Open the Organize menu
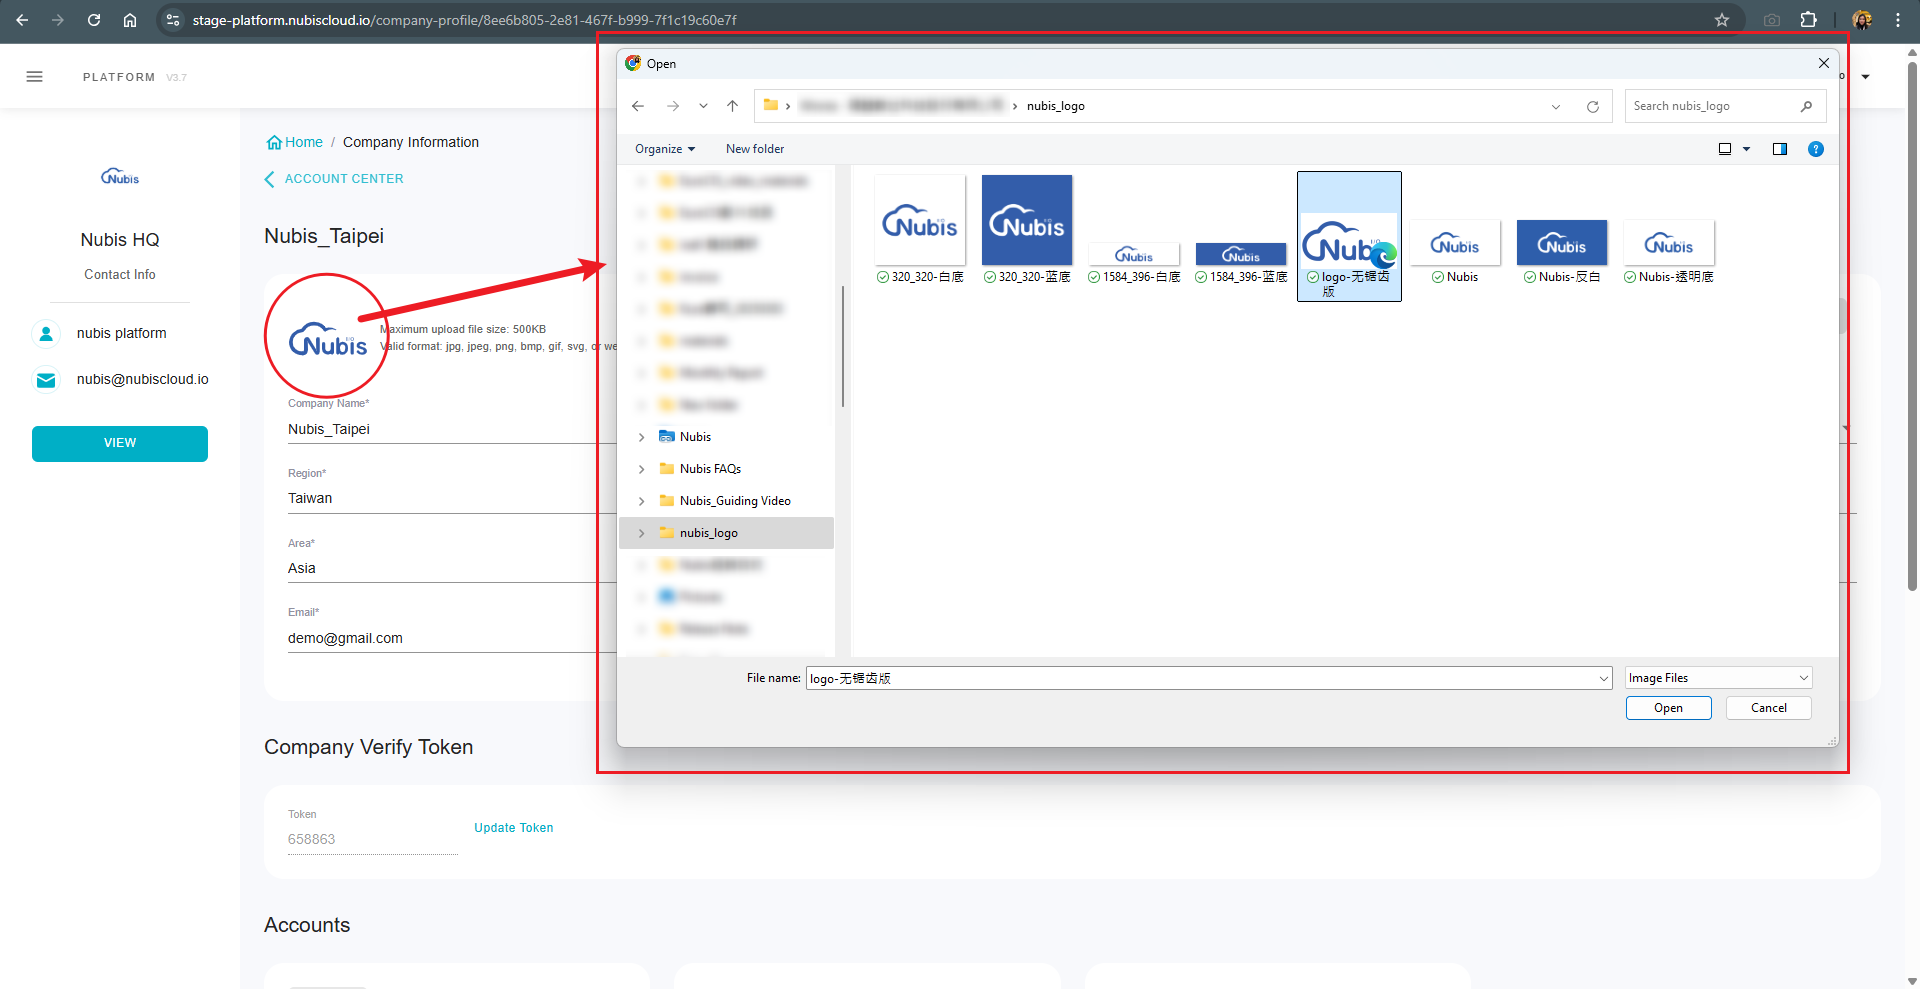1920x989 pixels. 665,149
